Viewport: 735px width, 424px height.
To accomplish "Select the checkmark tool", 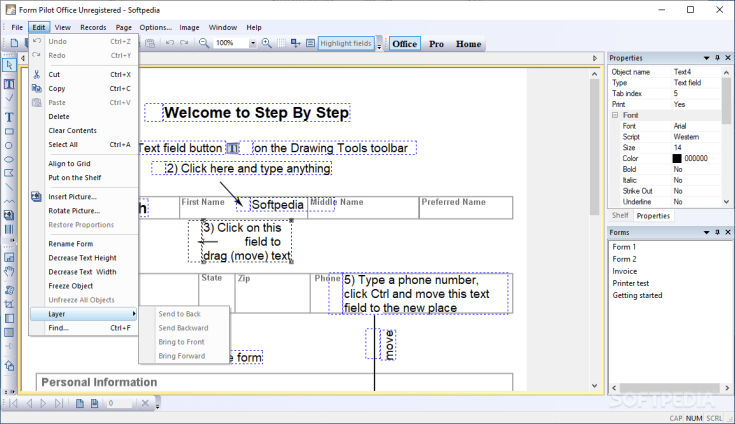I will click(x=9, y=98).
